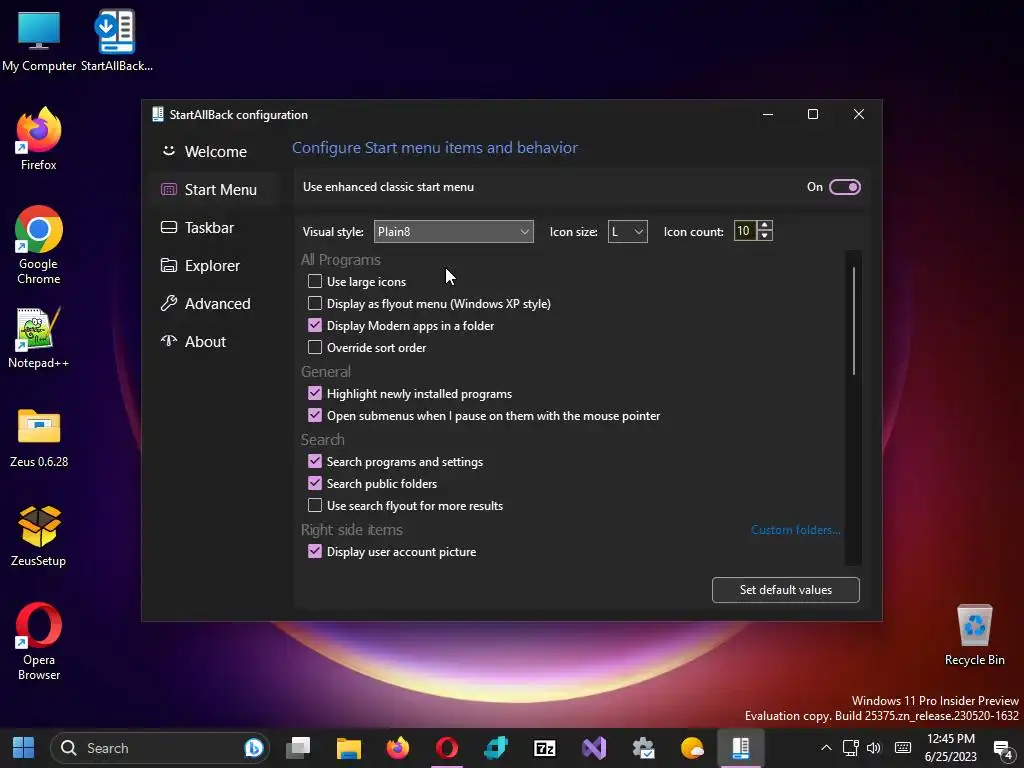Toggle the enhanced classic start menu switch
1024x768 pixels.
[x=844, y=187]
